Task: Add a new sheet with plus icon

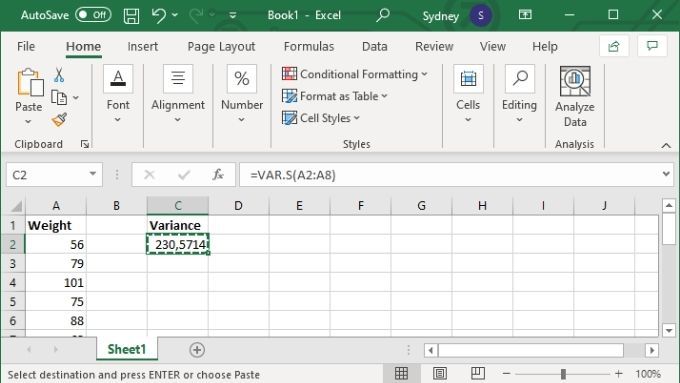Action: (x=197, y=350)
